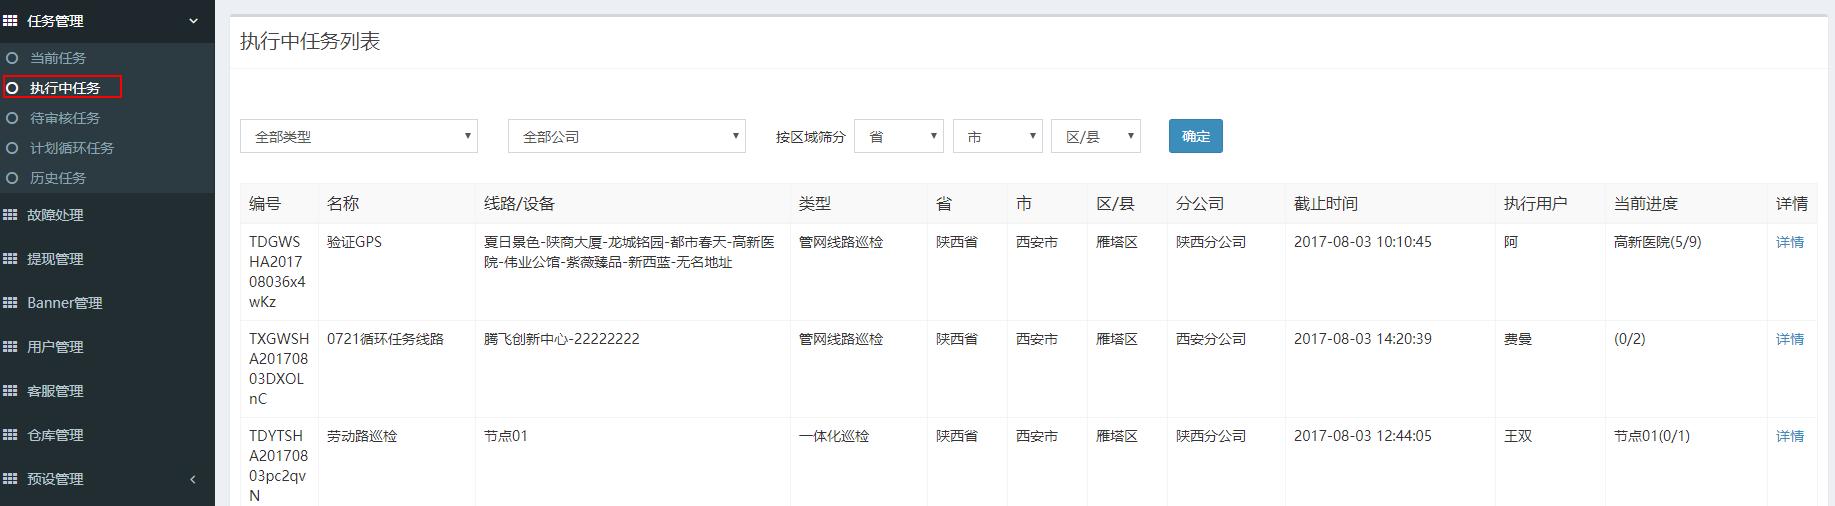Select 执行中任务 in sidebar
This screenshot has height=506, width=1835.
[65, 88]
